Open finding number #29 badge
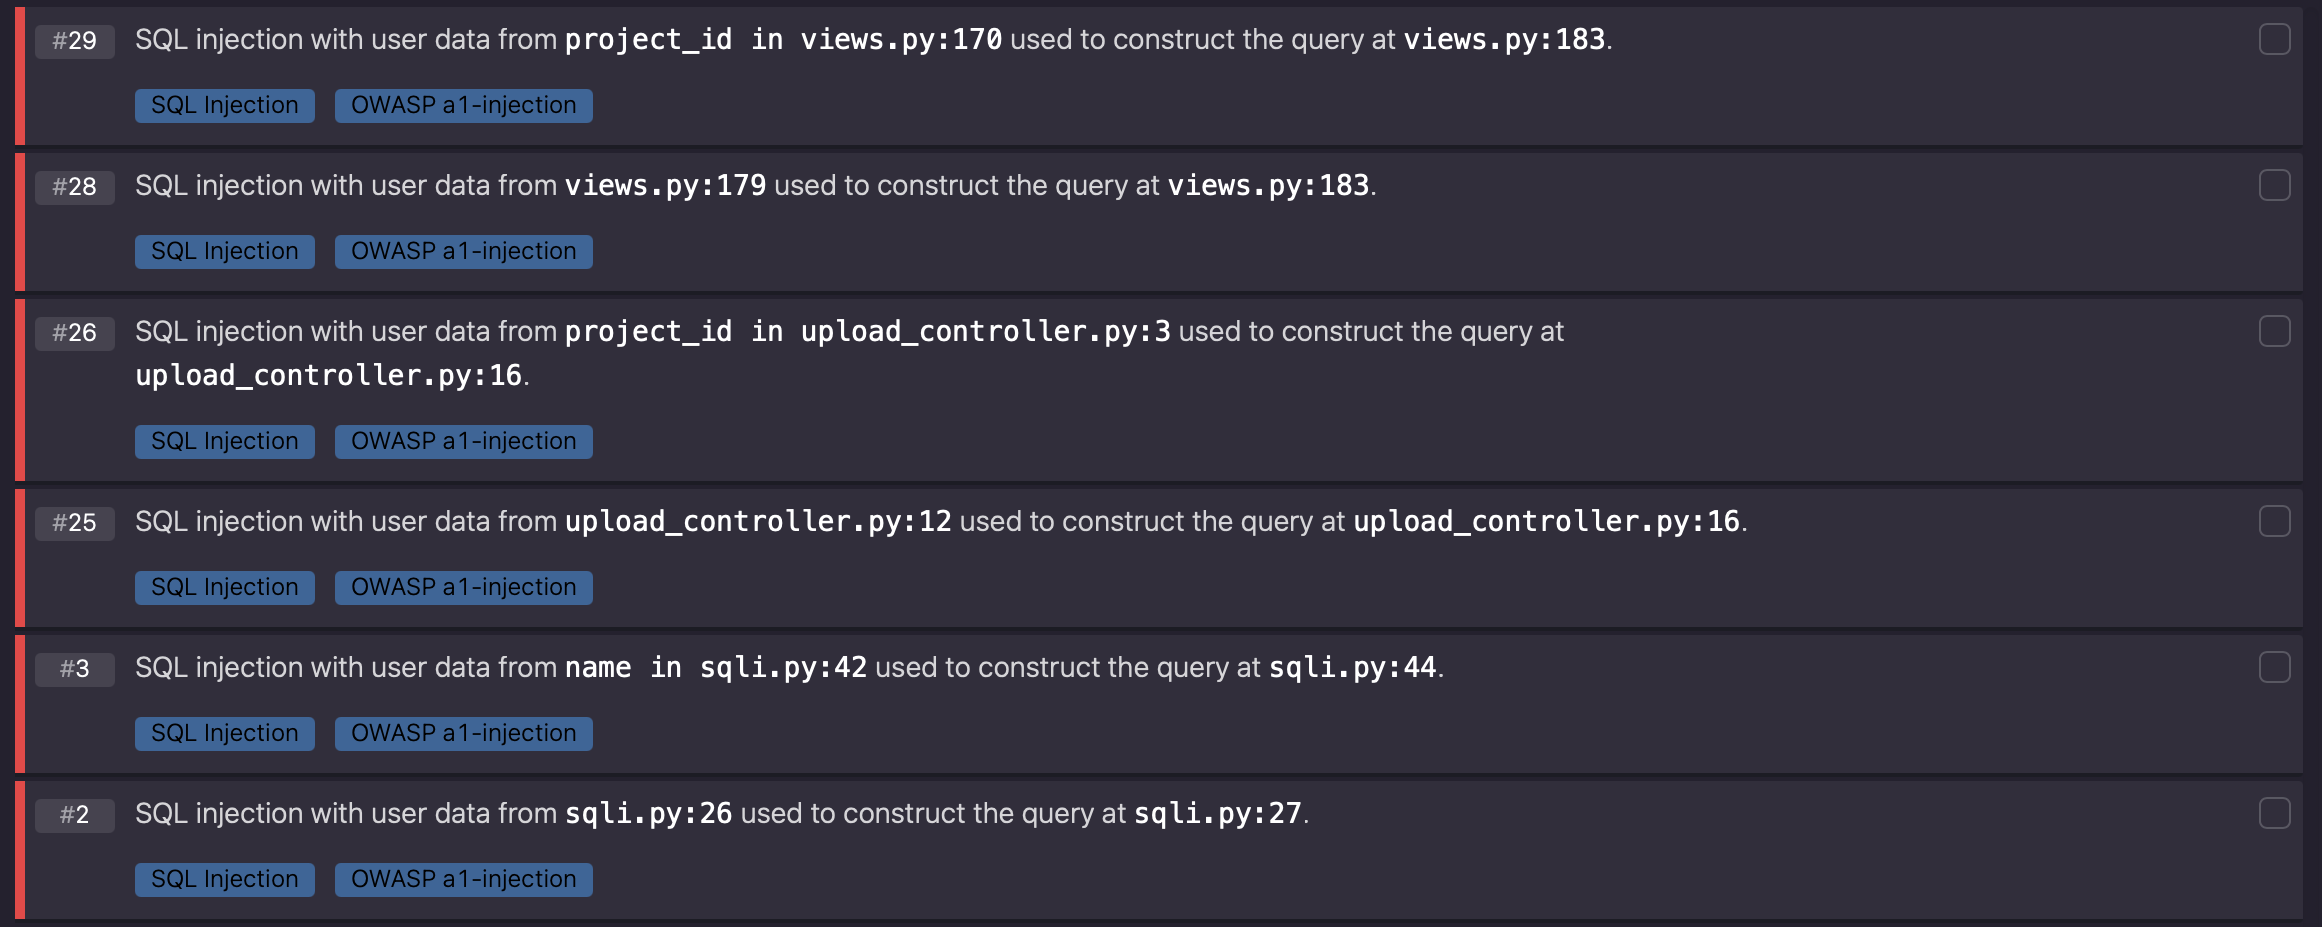 coord(75,41)
